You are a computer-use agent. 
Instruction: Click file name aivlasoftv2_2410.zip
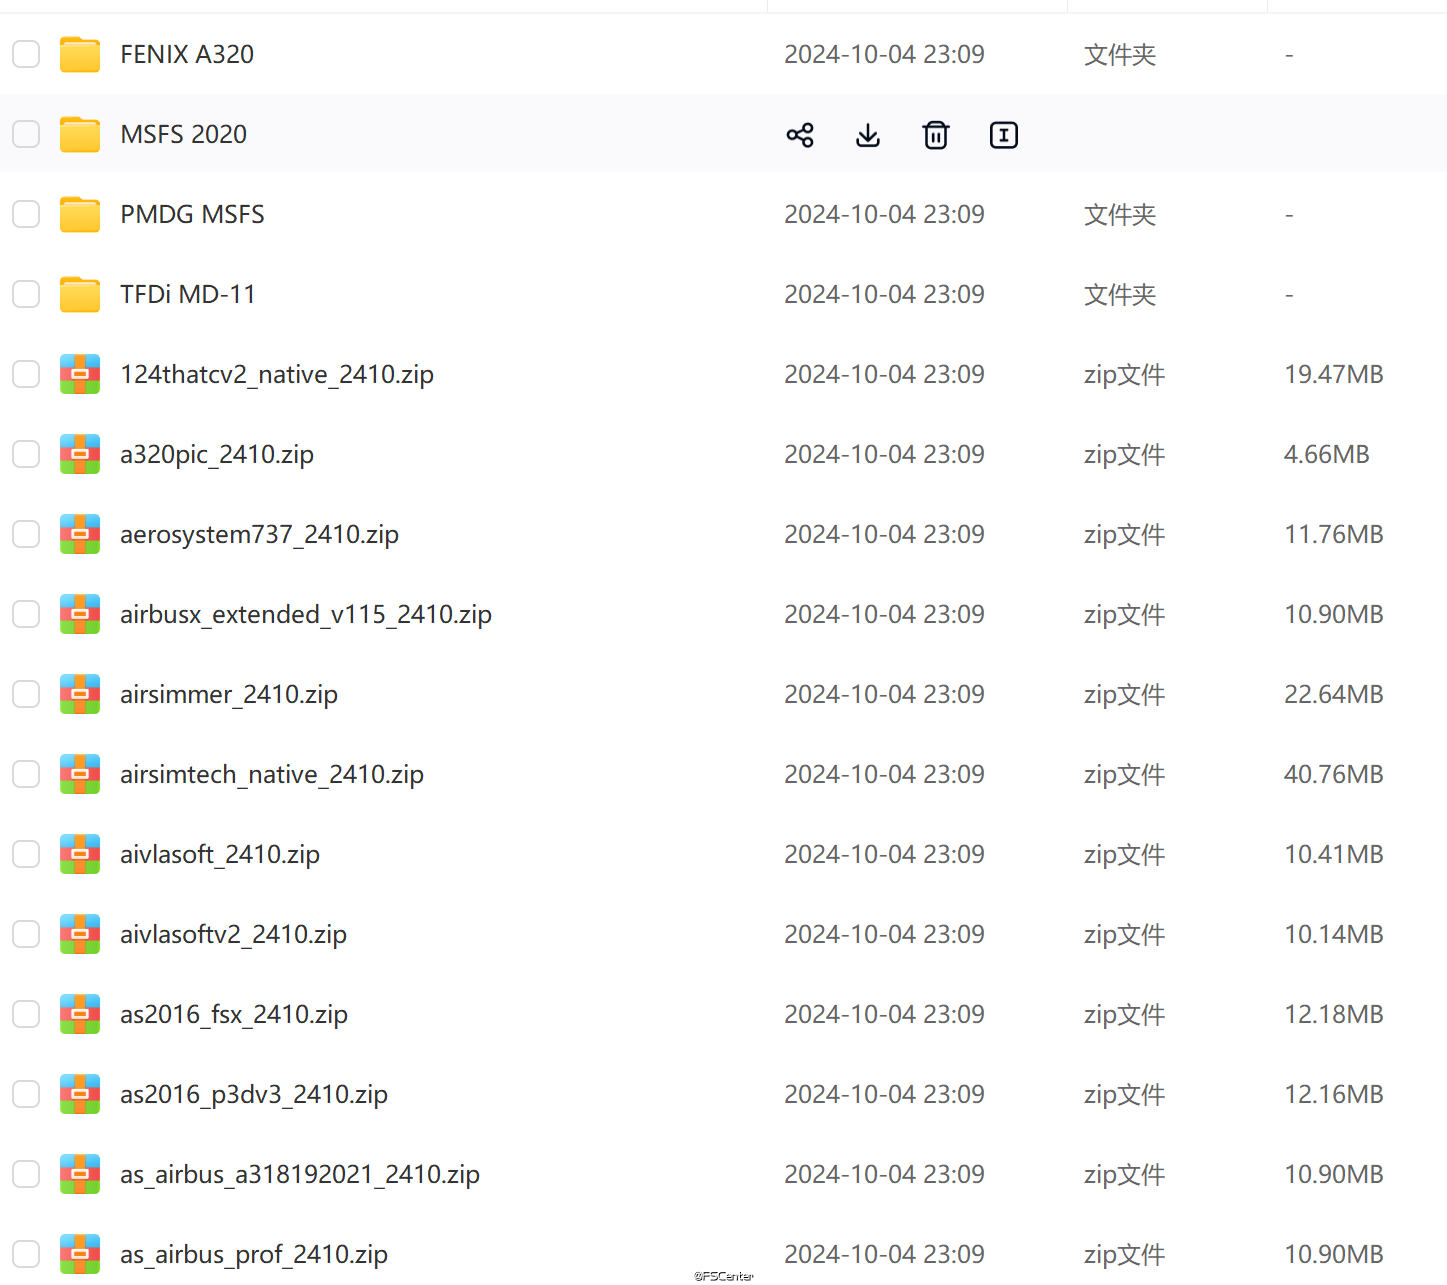pyautogui.click(x=234, y=935)
